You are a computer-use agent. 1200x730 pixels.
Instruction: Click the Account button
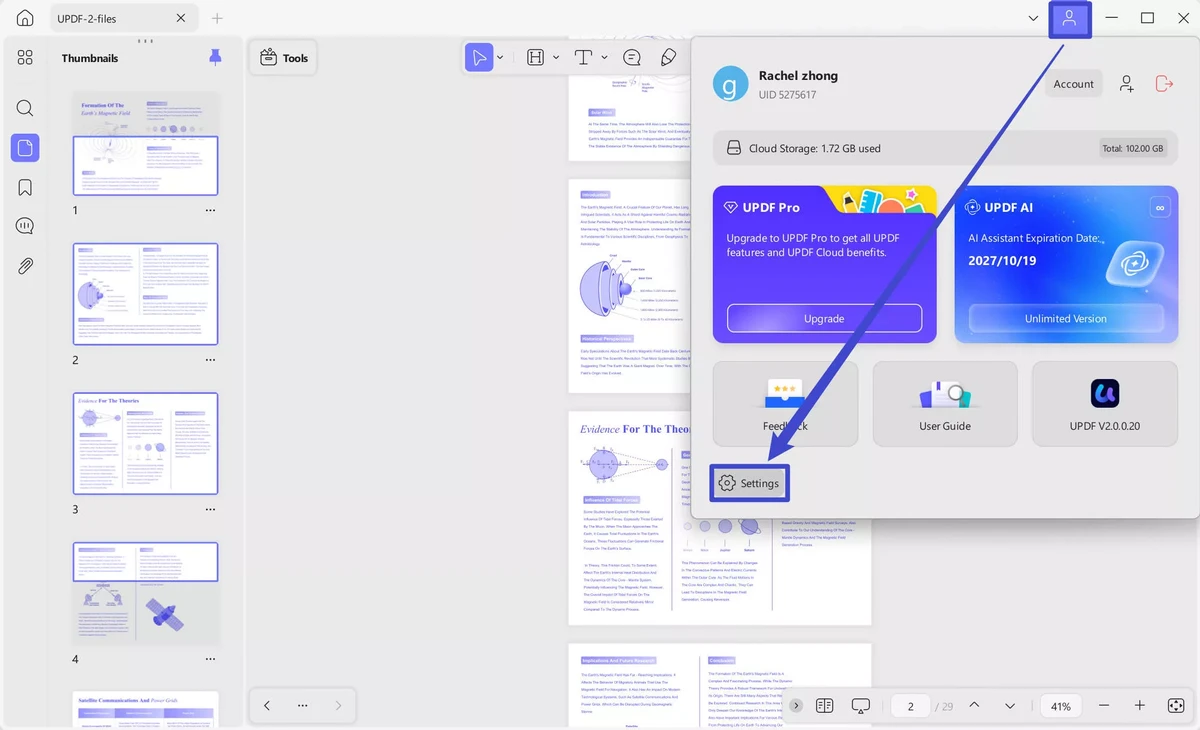click(x=1074, y=84)
